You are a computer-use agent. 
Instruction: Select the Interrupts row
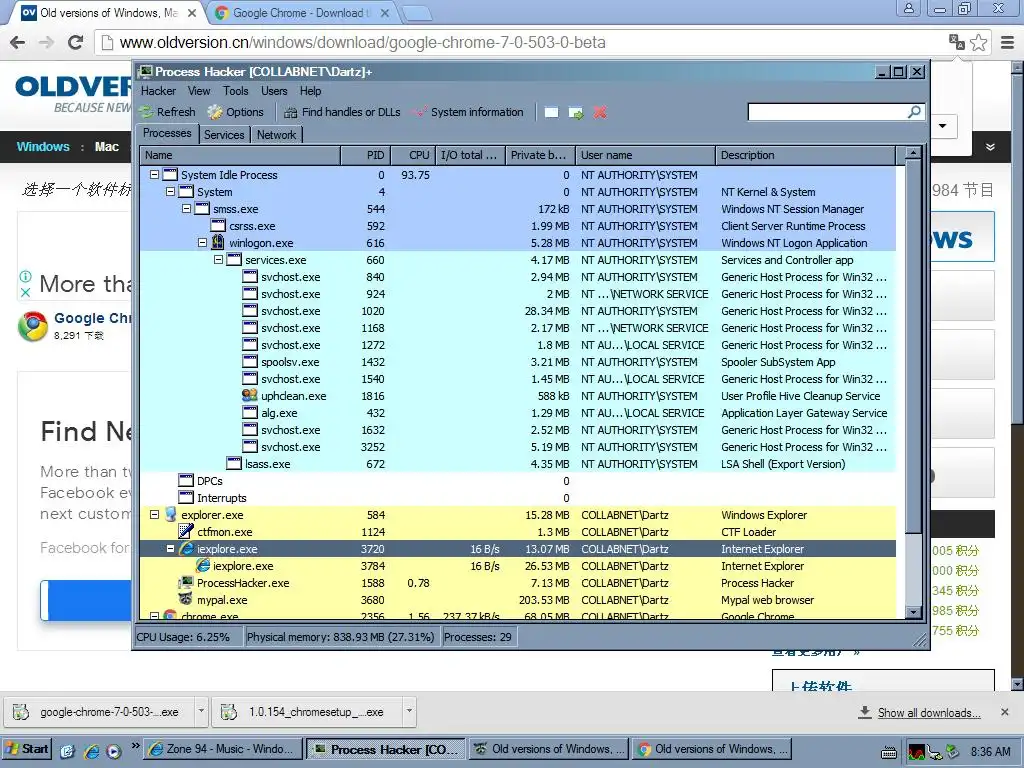tap(518, 498)
